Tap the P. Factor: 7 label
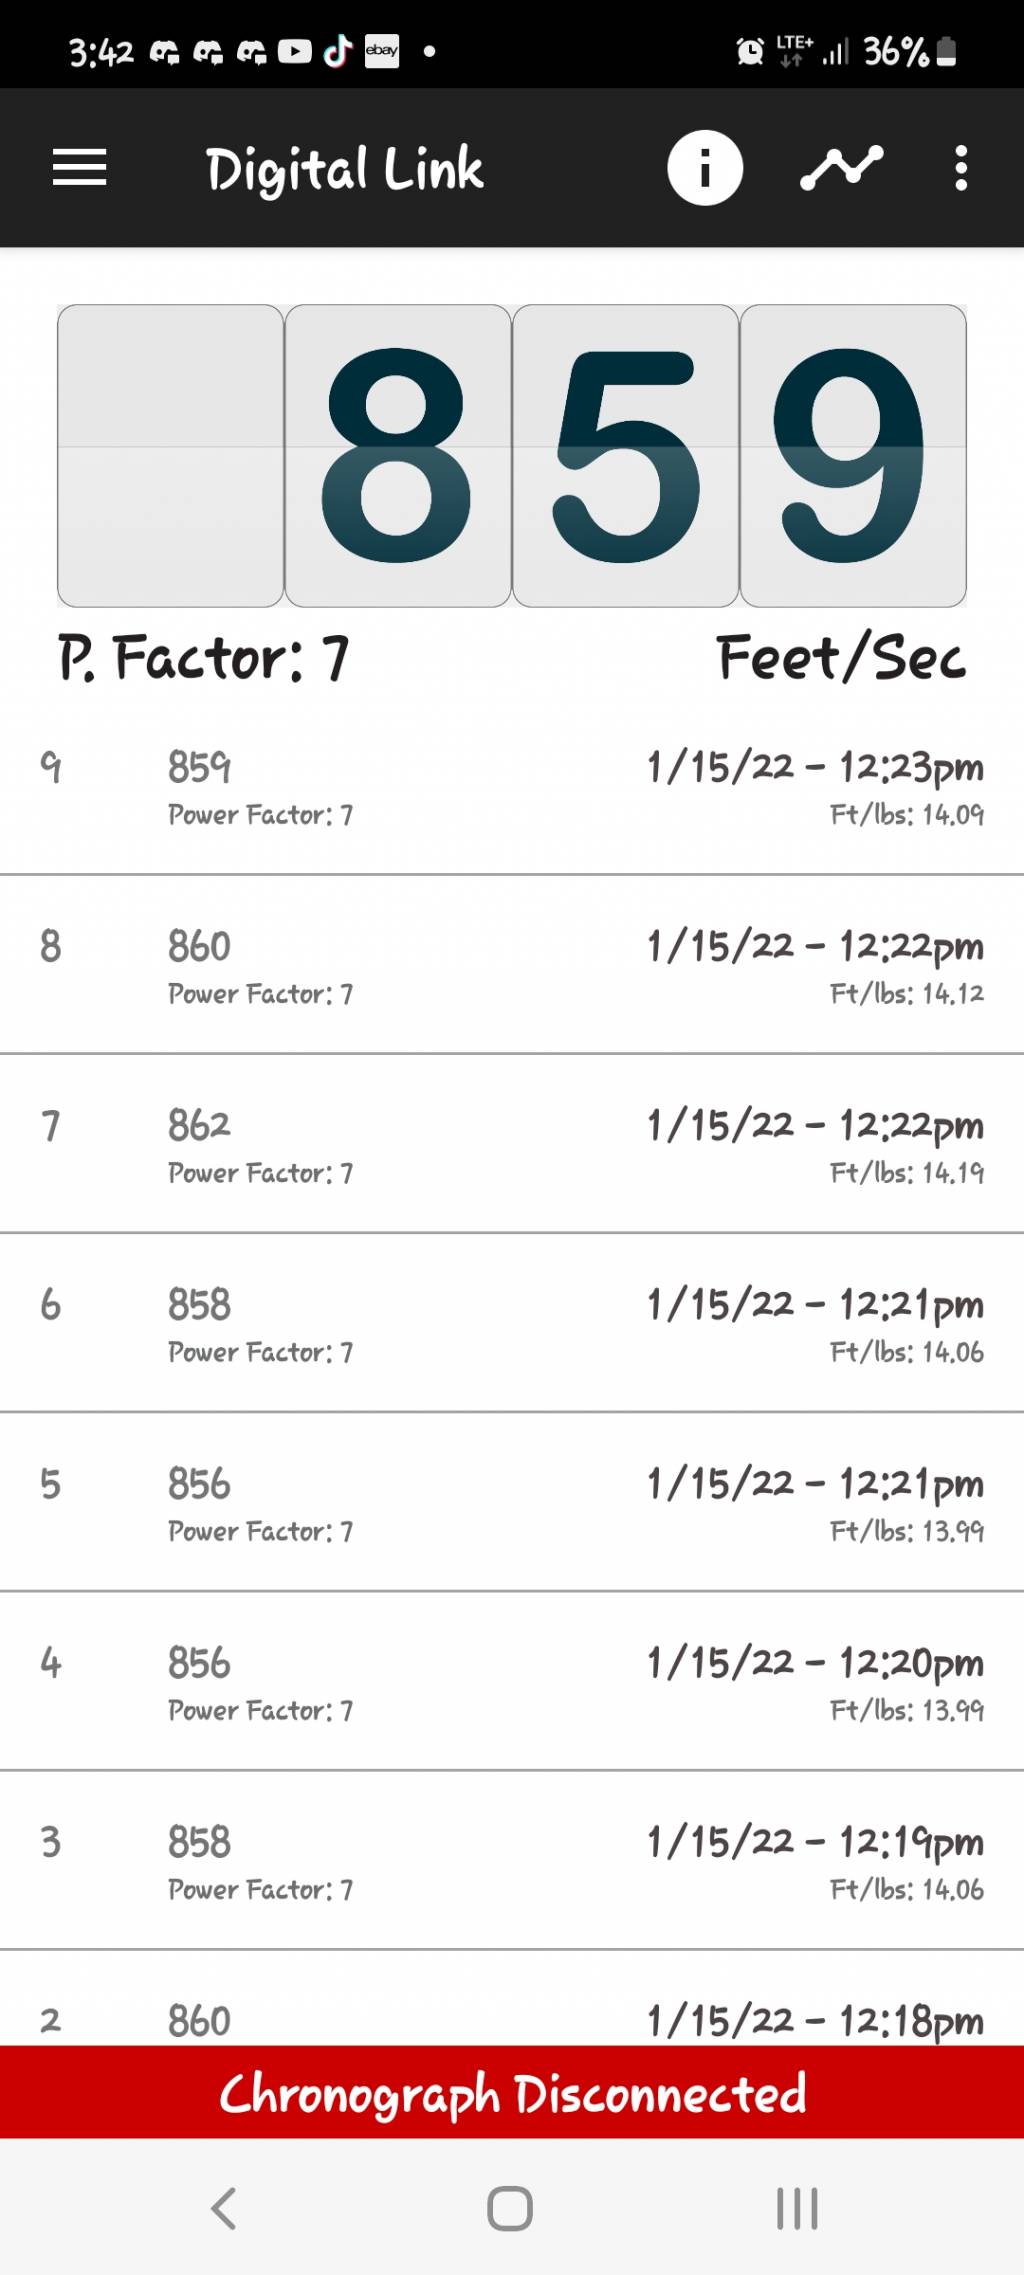The image size is (1024, 2275). [x=204, y=658]
